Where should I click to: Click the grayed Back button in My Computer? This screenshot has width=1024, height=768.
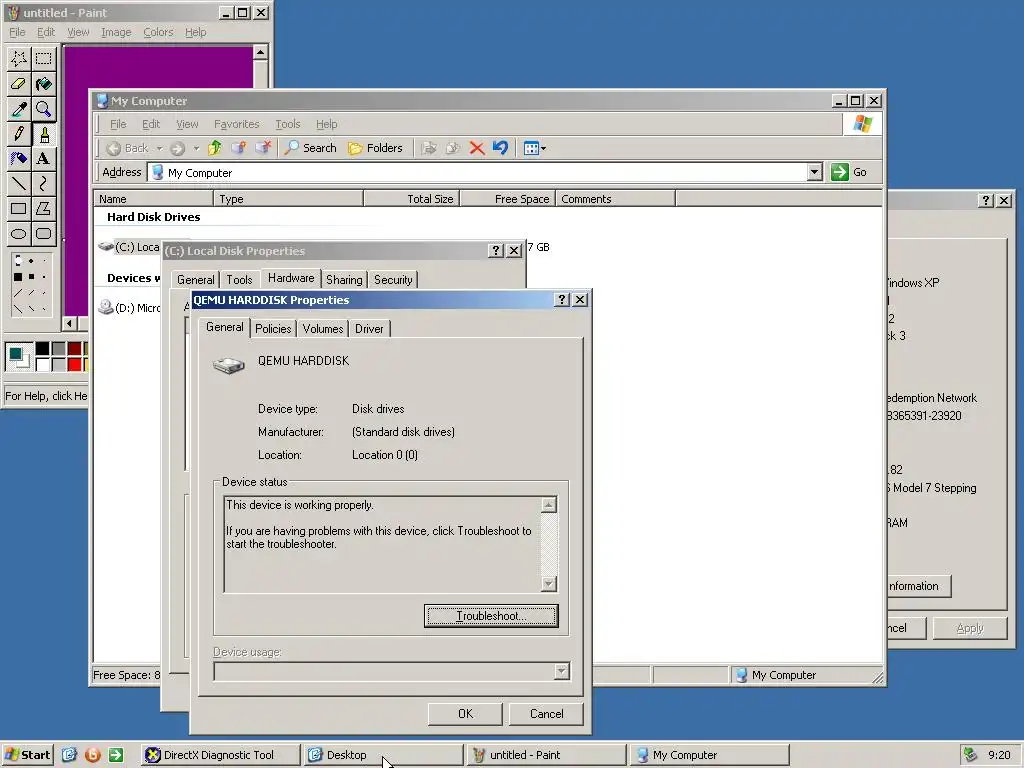pyautogui.click(x=127, y=148)
